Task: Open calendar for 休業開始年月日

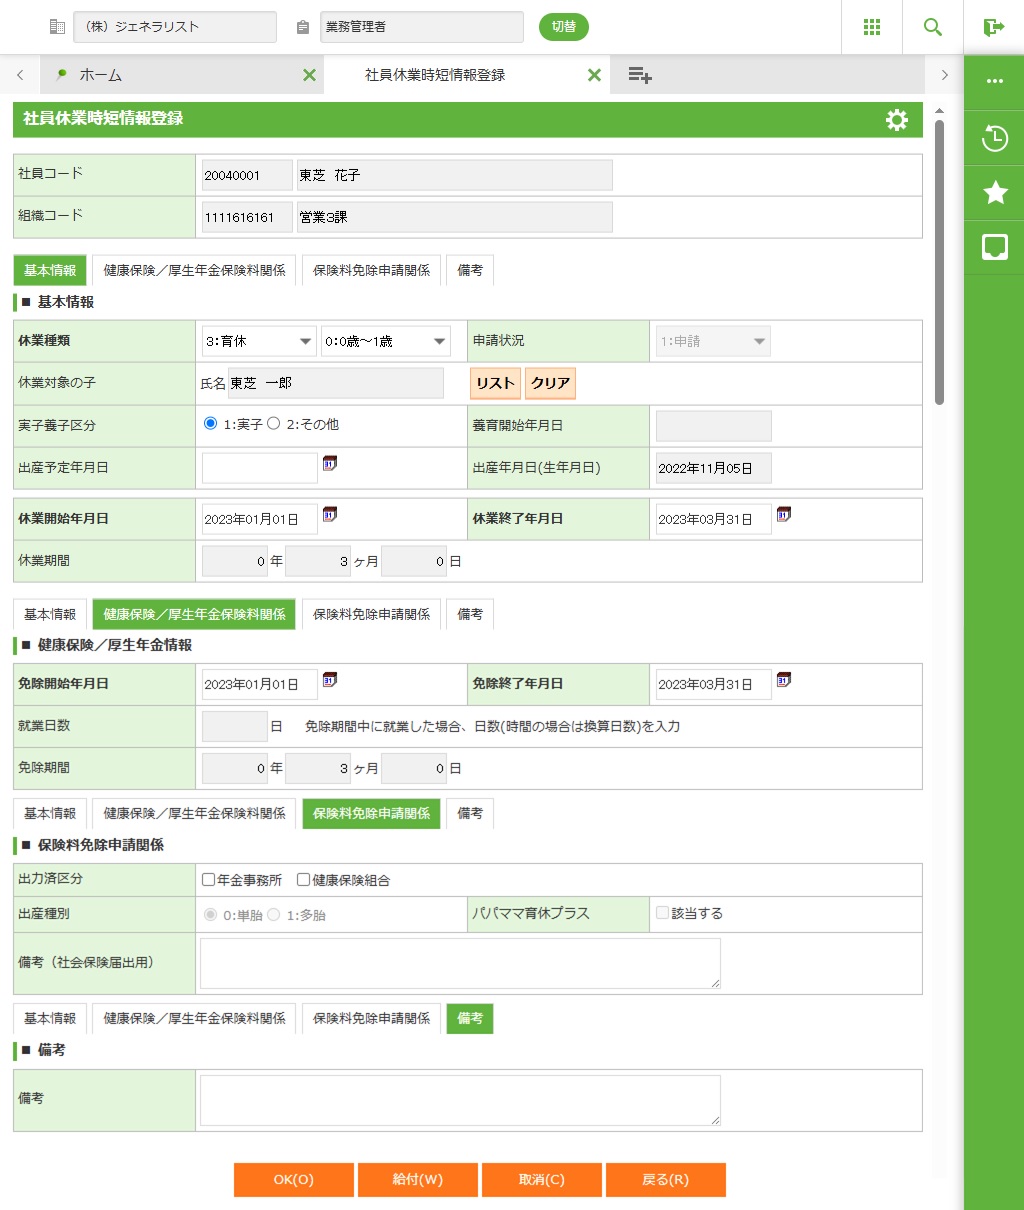Action: 330,514
